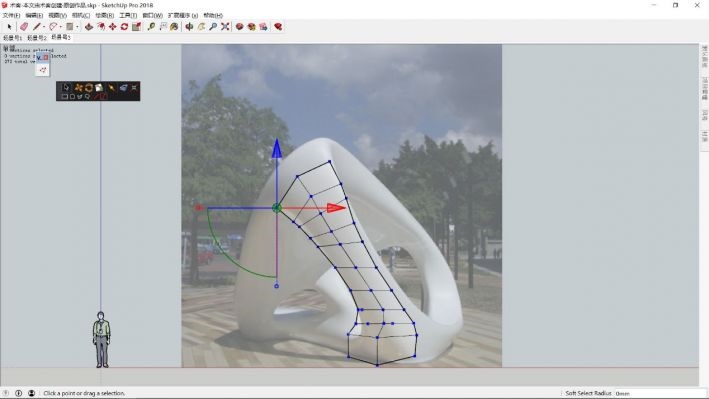Click the red X-axis arrow of gizmo
709x399 pixels.
336,208
